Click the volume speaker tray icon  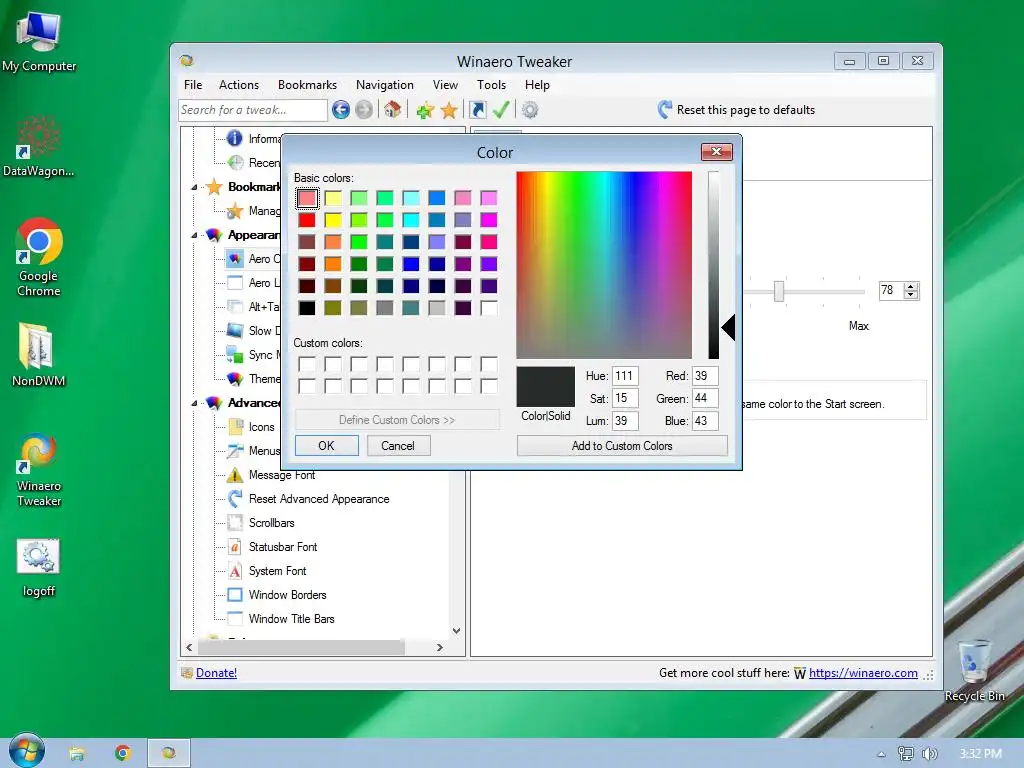[x=929, y=754]
